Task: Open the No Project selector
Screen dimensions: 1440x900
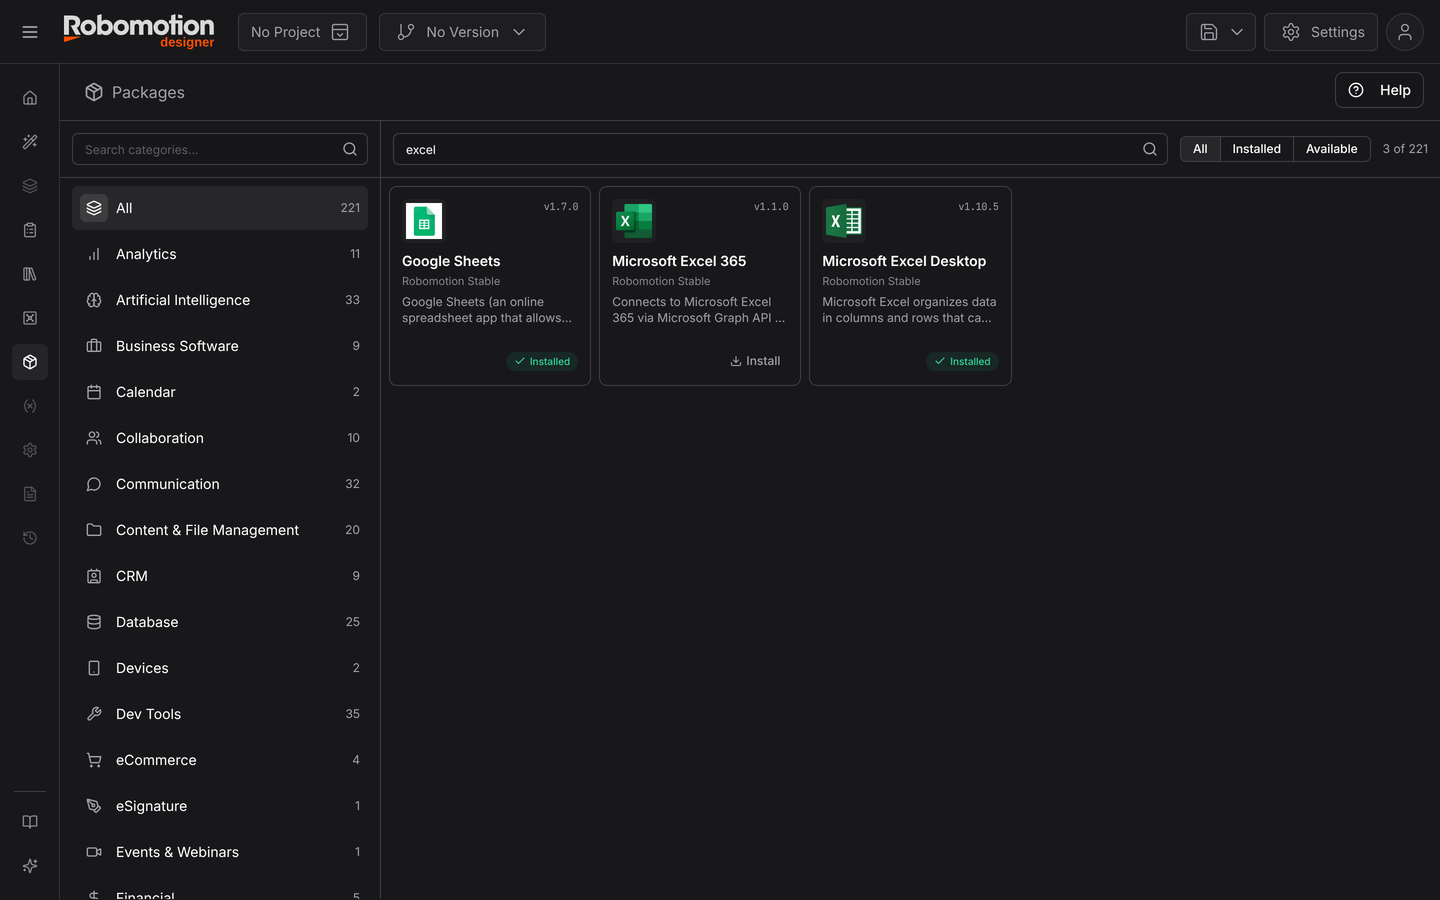Action: tap(302, 32)
